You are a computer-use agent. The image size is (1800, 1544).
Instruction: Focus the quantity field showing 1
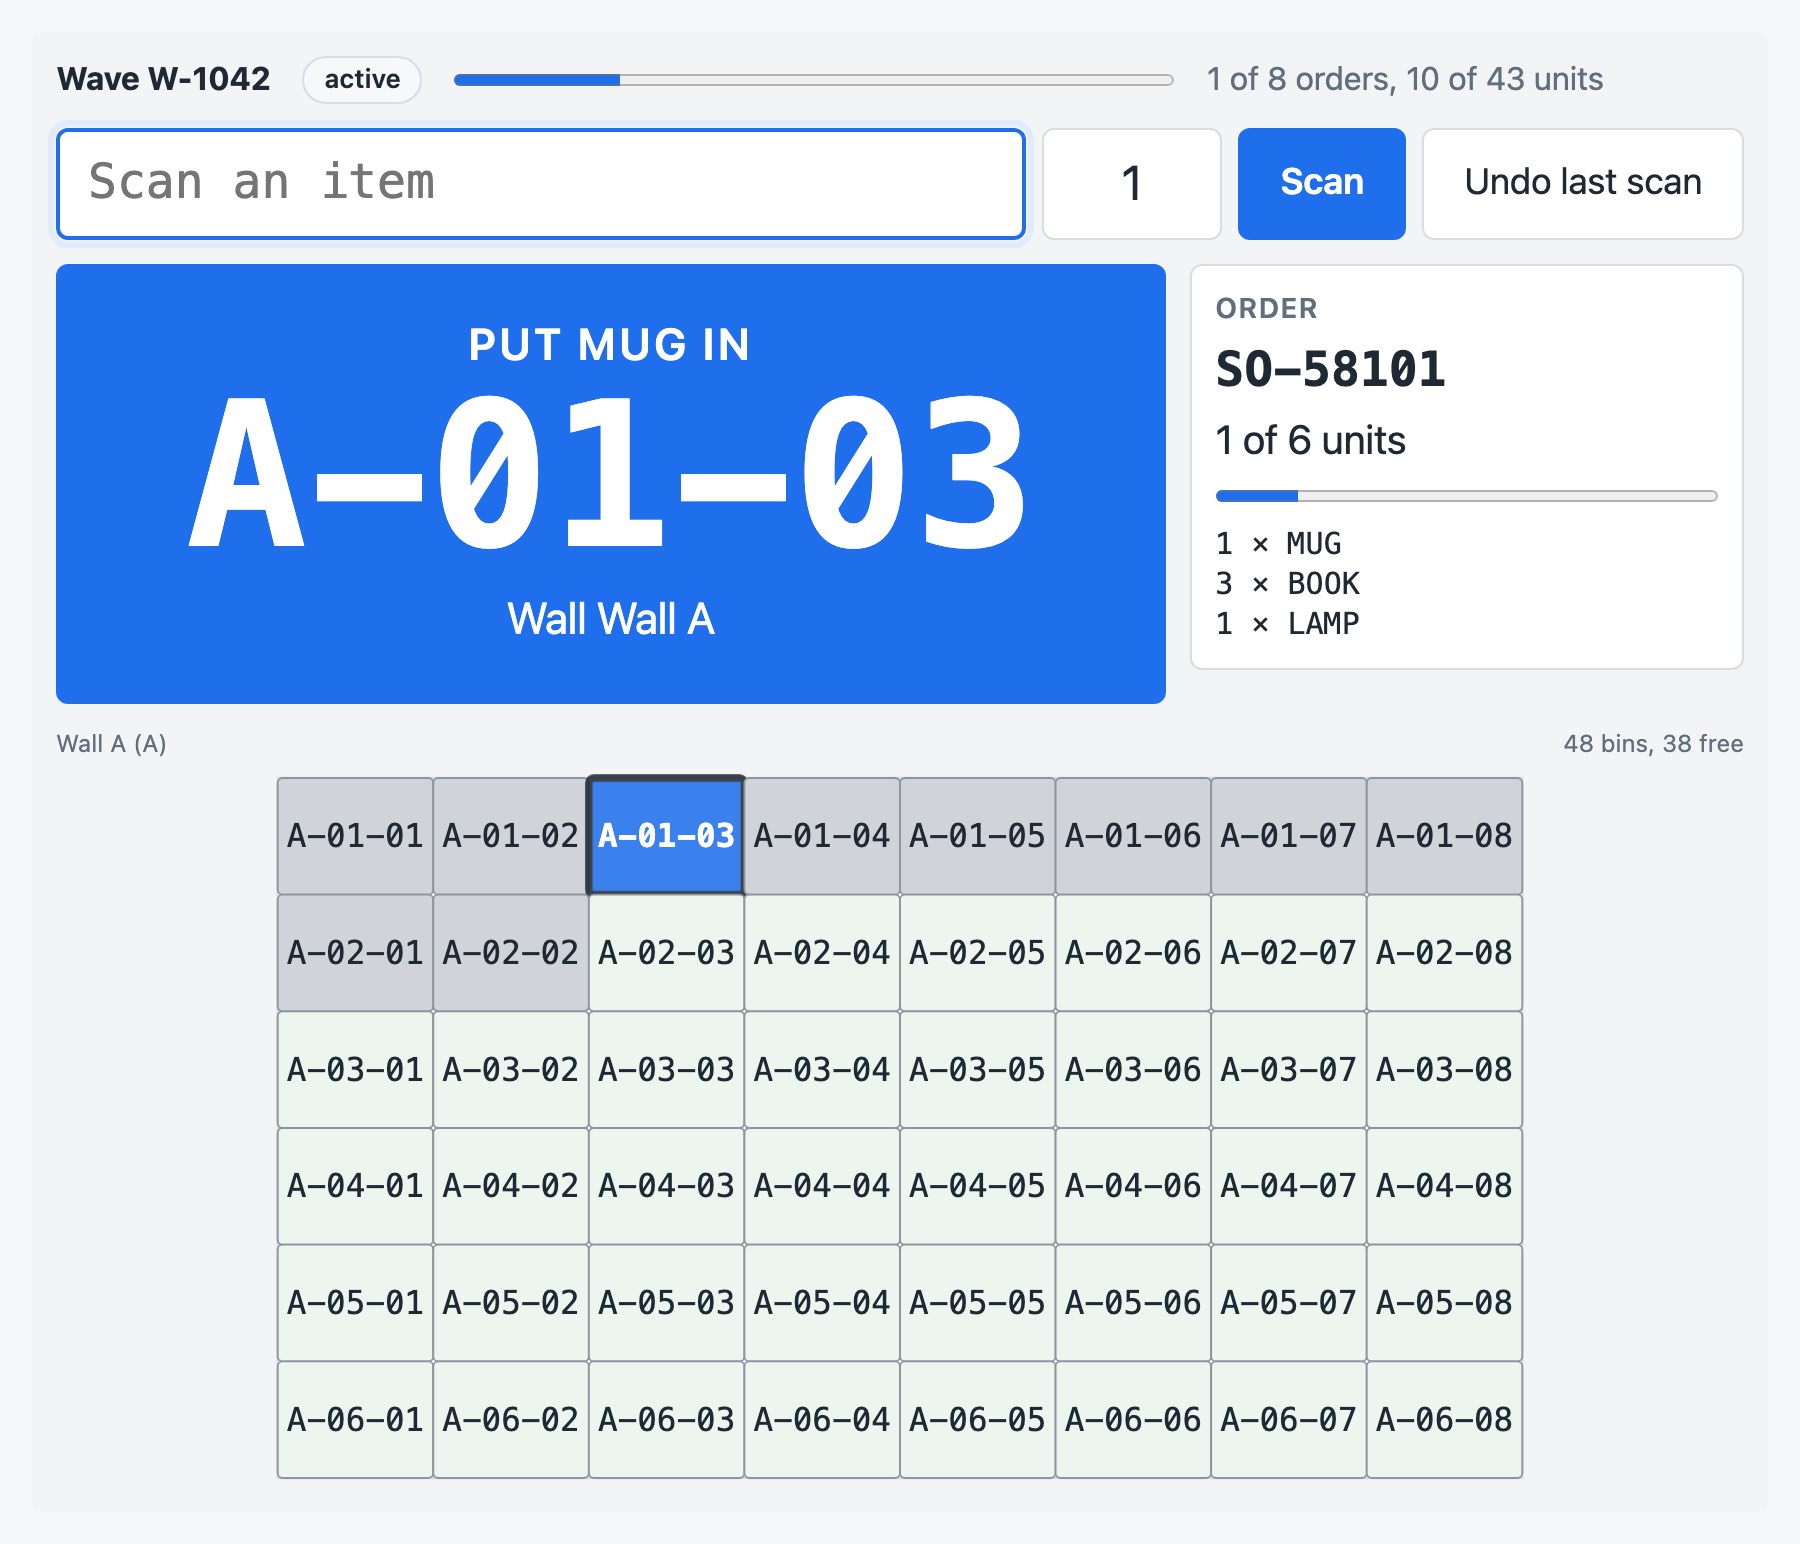point(1131,184)
